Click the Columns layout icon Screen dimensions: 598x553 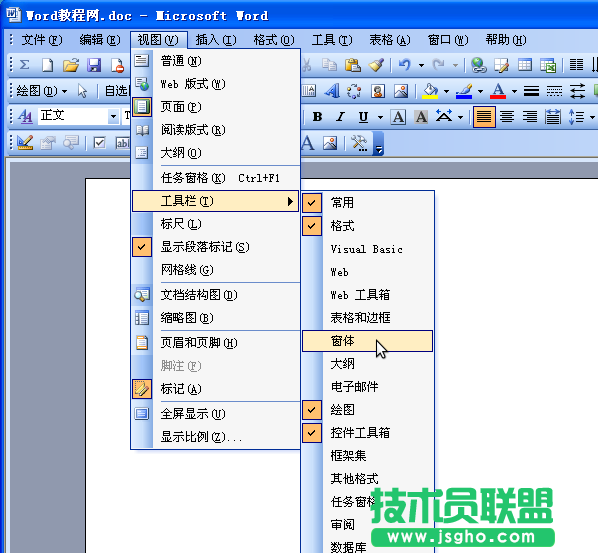click(x=576, y=65)
